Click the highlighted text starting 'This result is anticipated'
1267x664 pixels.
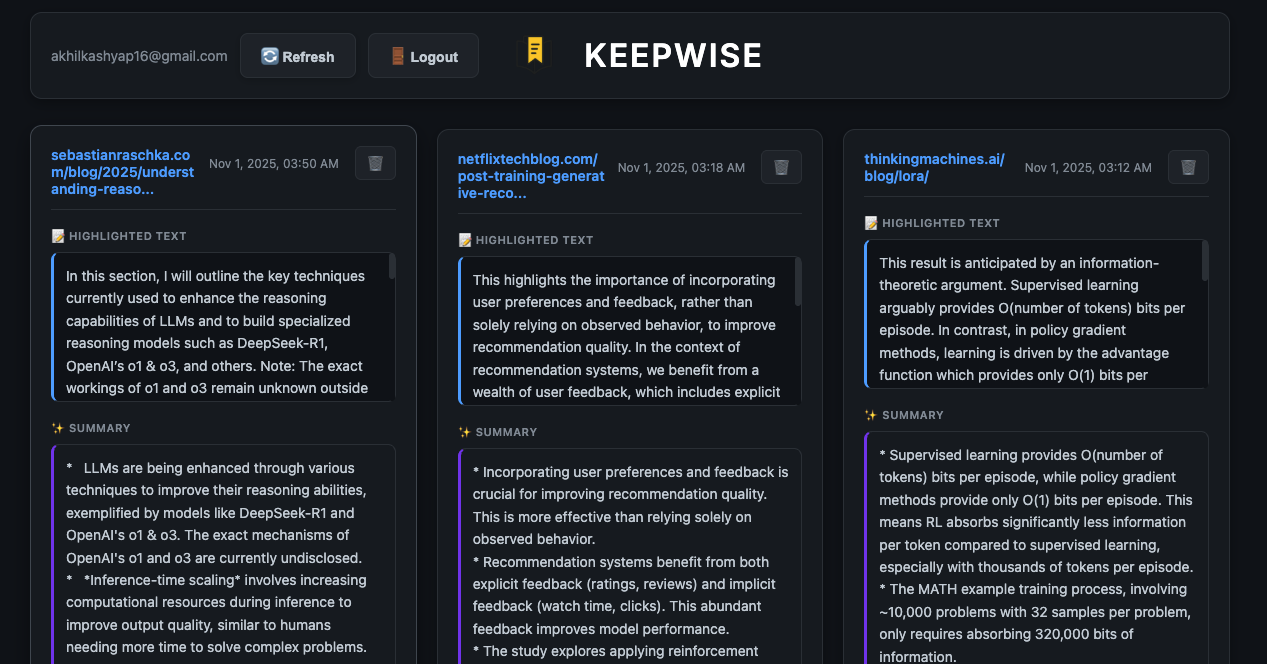[x=1036, y=314]
